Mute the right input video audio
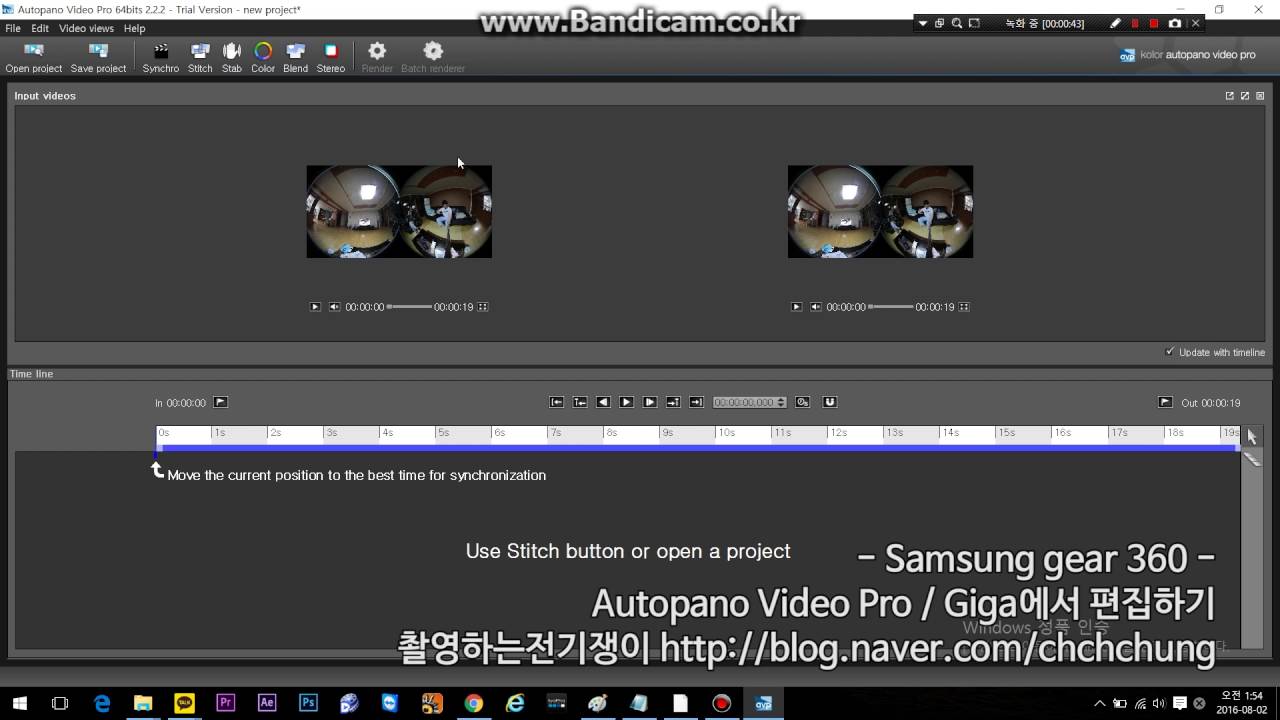This screenshot has width=1280, height=720. 815,307
